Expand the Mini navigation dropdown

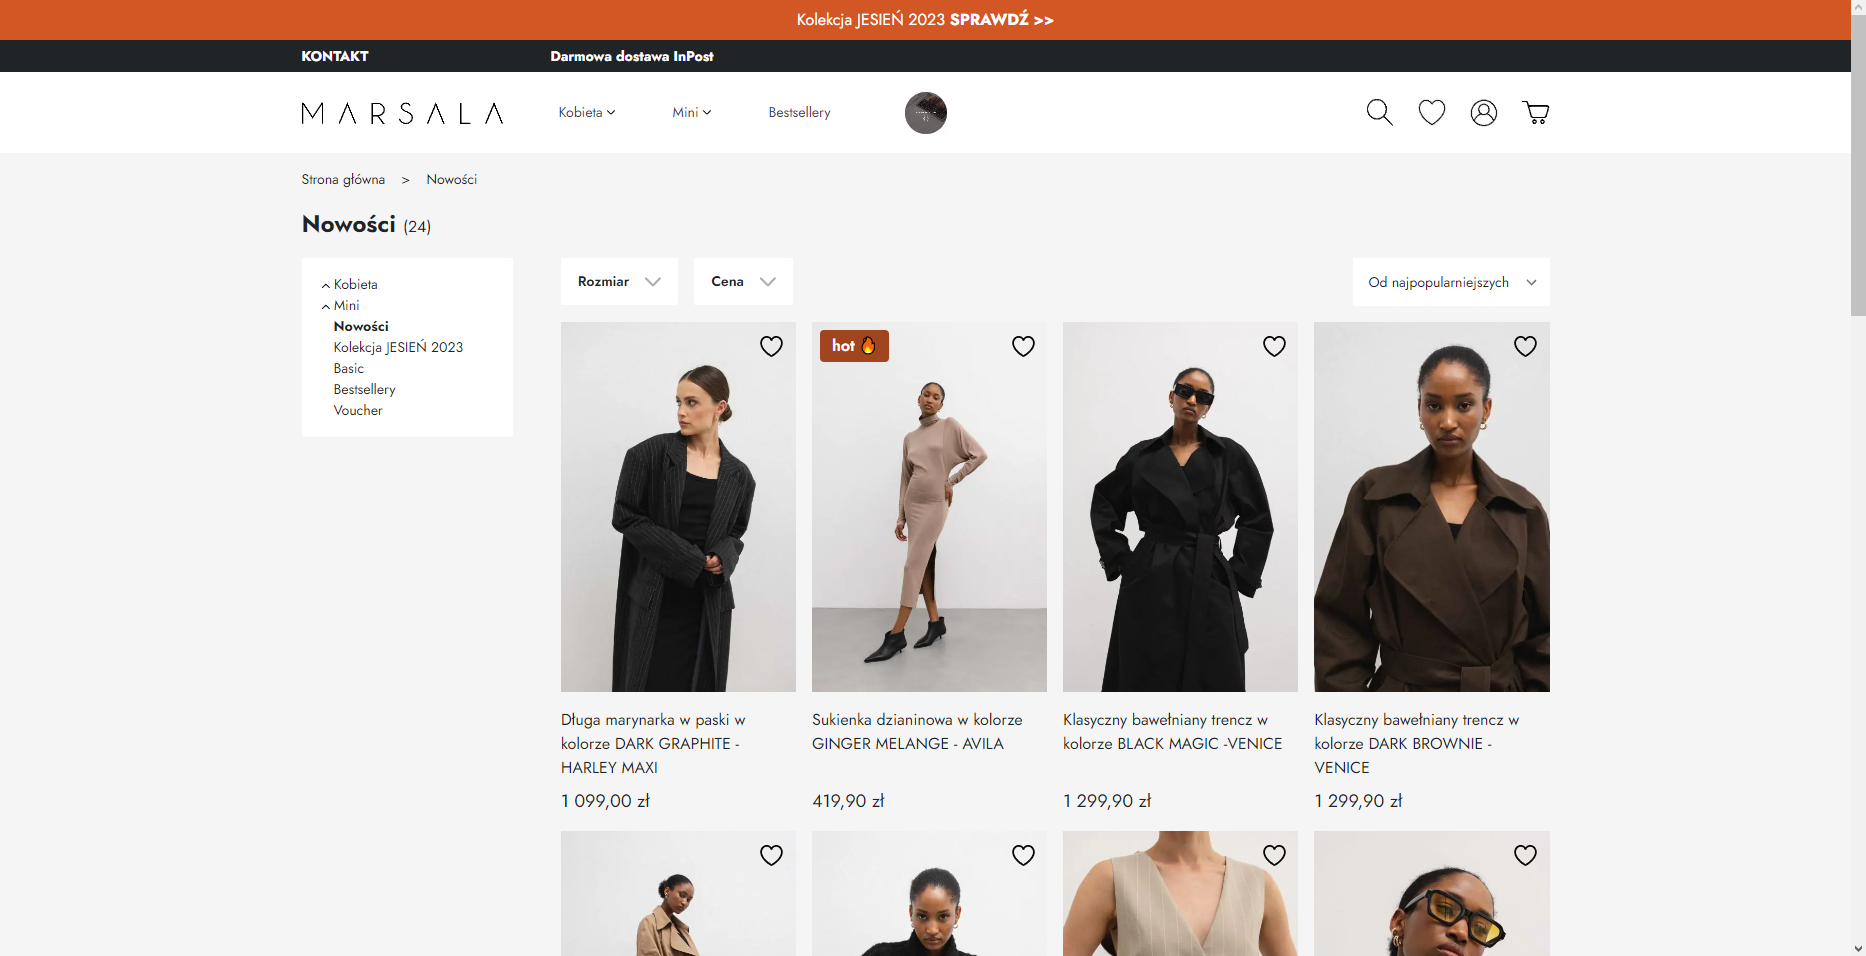692,112
